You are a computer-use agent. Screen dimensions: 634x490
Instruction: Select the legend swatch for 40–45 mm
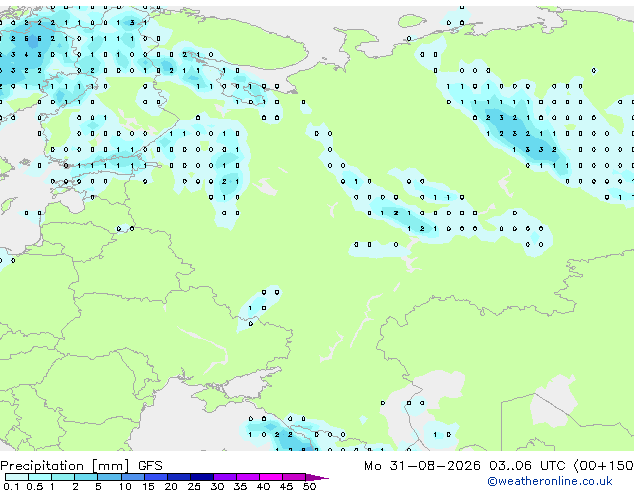coord(271,477)
